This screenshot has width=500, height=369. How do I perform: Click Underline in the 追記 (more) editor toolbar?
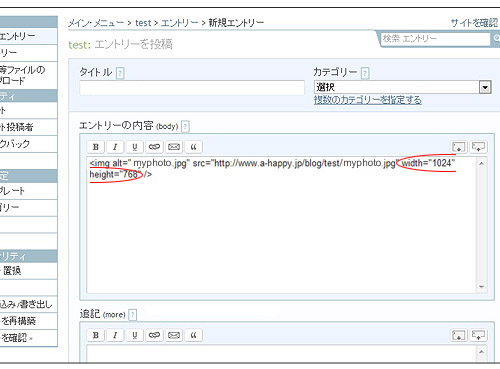[135, 335]
